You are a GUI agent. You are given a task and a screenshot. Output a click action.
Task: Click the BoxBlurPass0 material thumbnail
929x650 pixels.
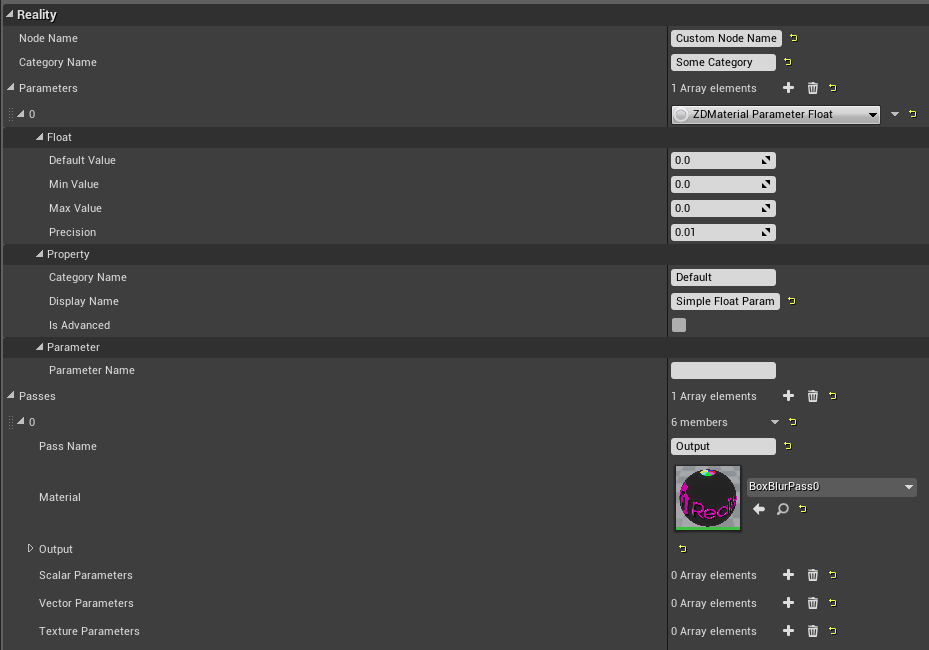point(708,497)
